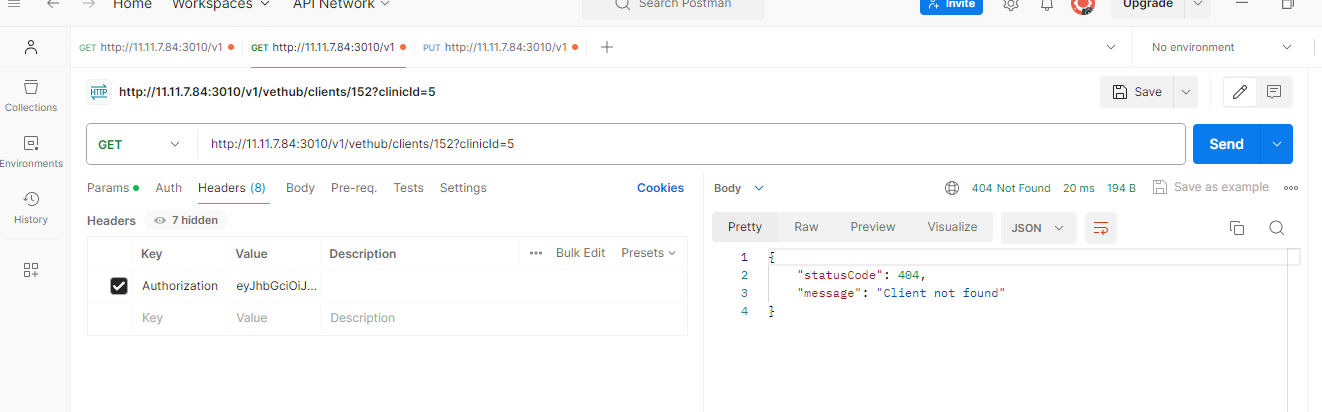Click the network globe icon

pos(952,188)
